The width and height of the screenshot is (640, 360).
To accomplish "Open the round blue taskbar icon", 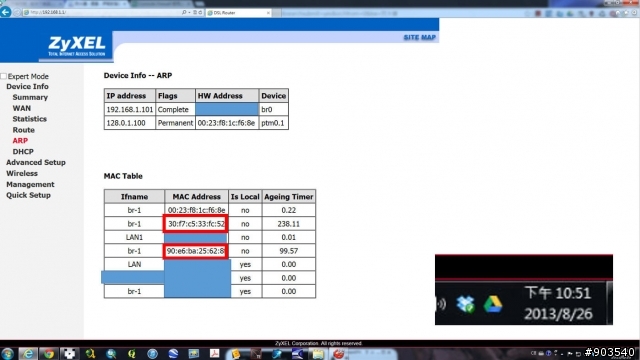I will tap(152, 353).
